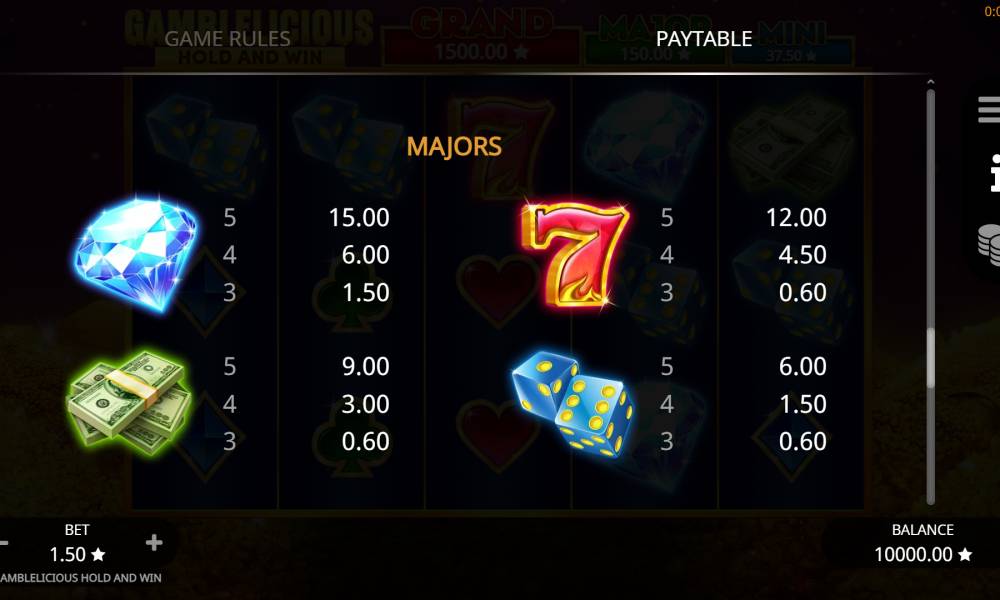Click the Gamblelicious Hold and Win title text

(x=81, y=578)
